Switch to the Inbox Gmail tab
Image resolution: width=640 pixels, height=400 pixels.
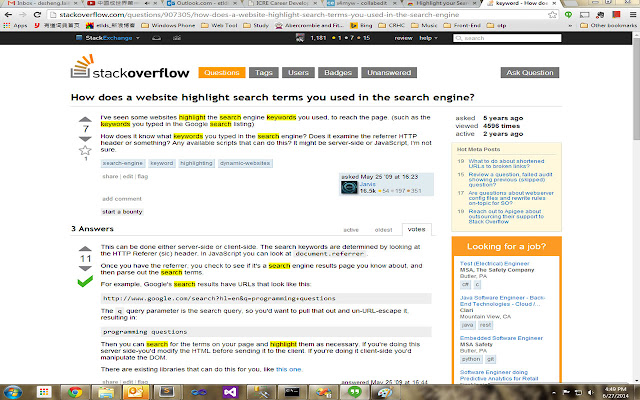tap(40, 3)
